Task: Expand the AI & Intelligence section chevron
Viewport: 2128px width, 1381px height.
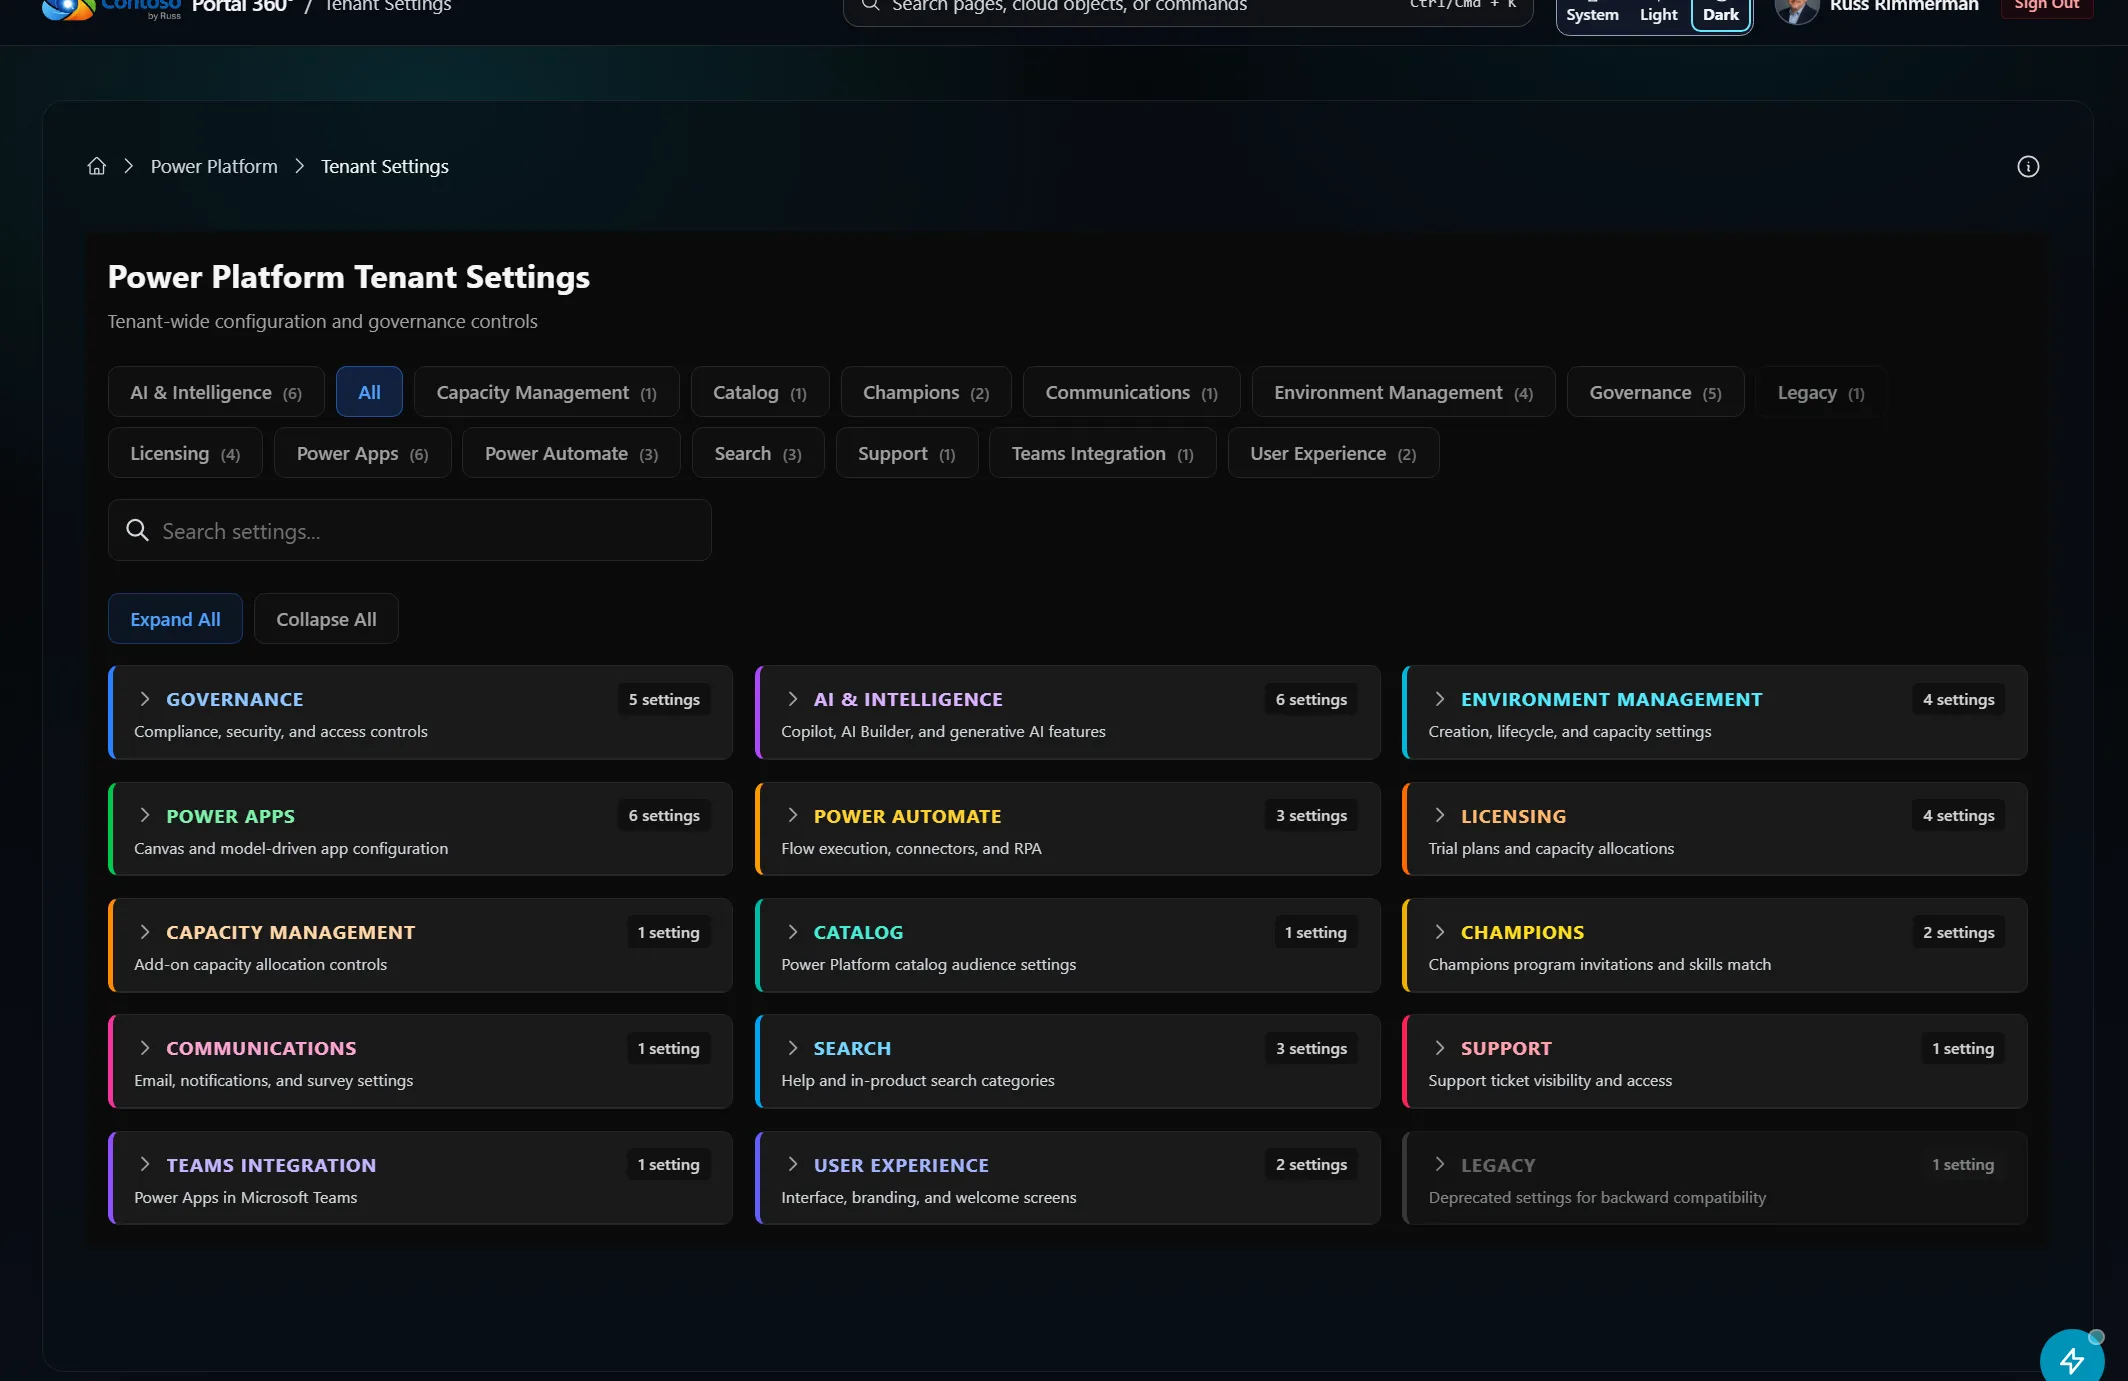Action: [792, 699]
